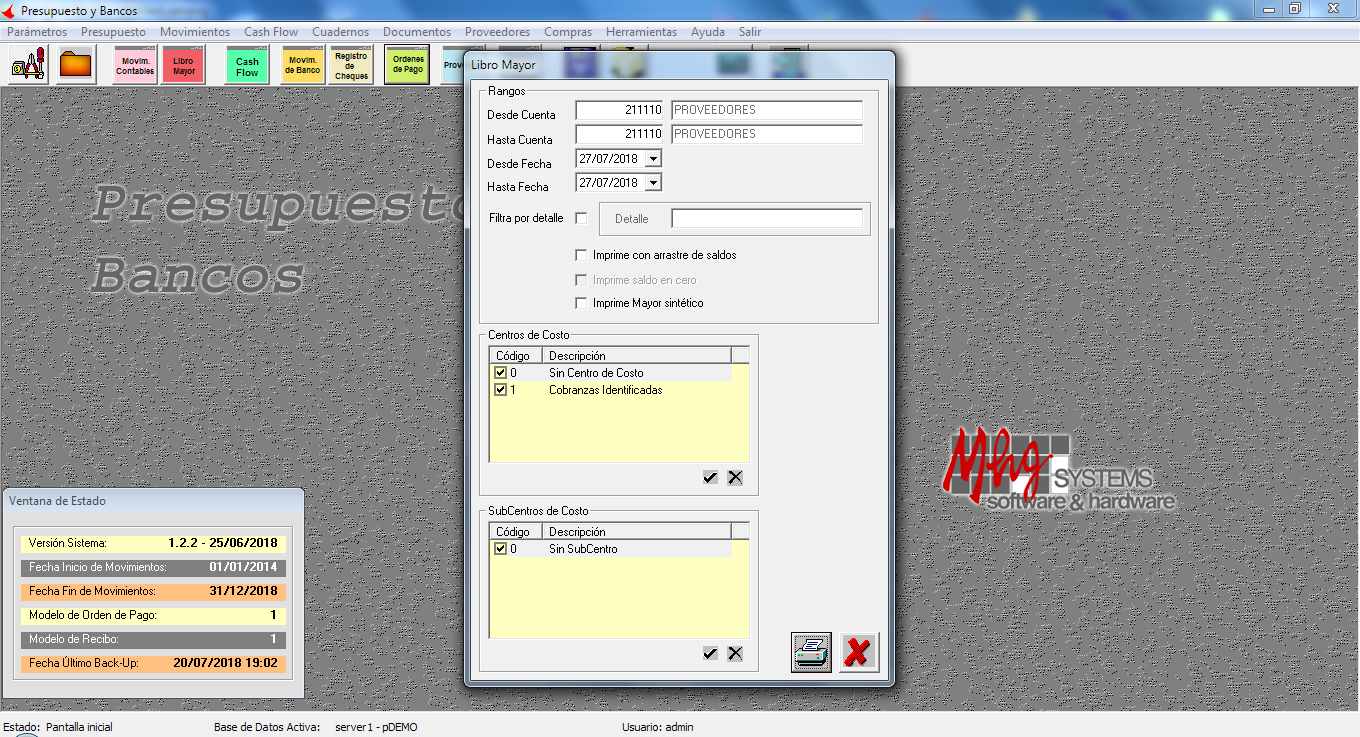Check Imprime con arrastre de saldos

click(581, 255)
